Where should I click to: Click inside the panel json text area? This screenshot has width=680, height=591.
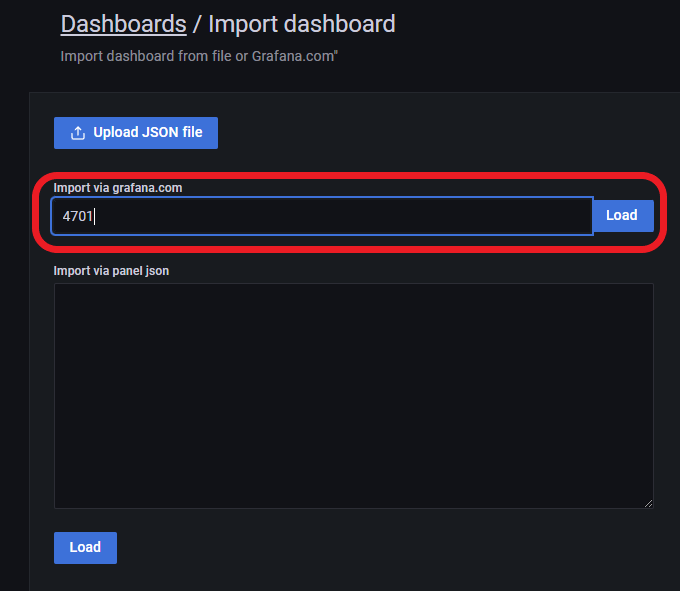[353, 395]
